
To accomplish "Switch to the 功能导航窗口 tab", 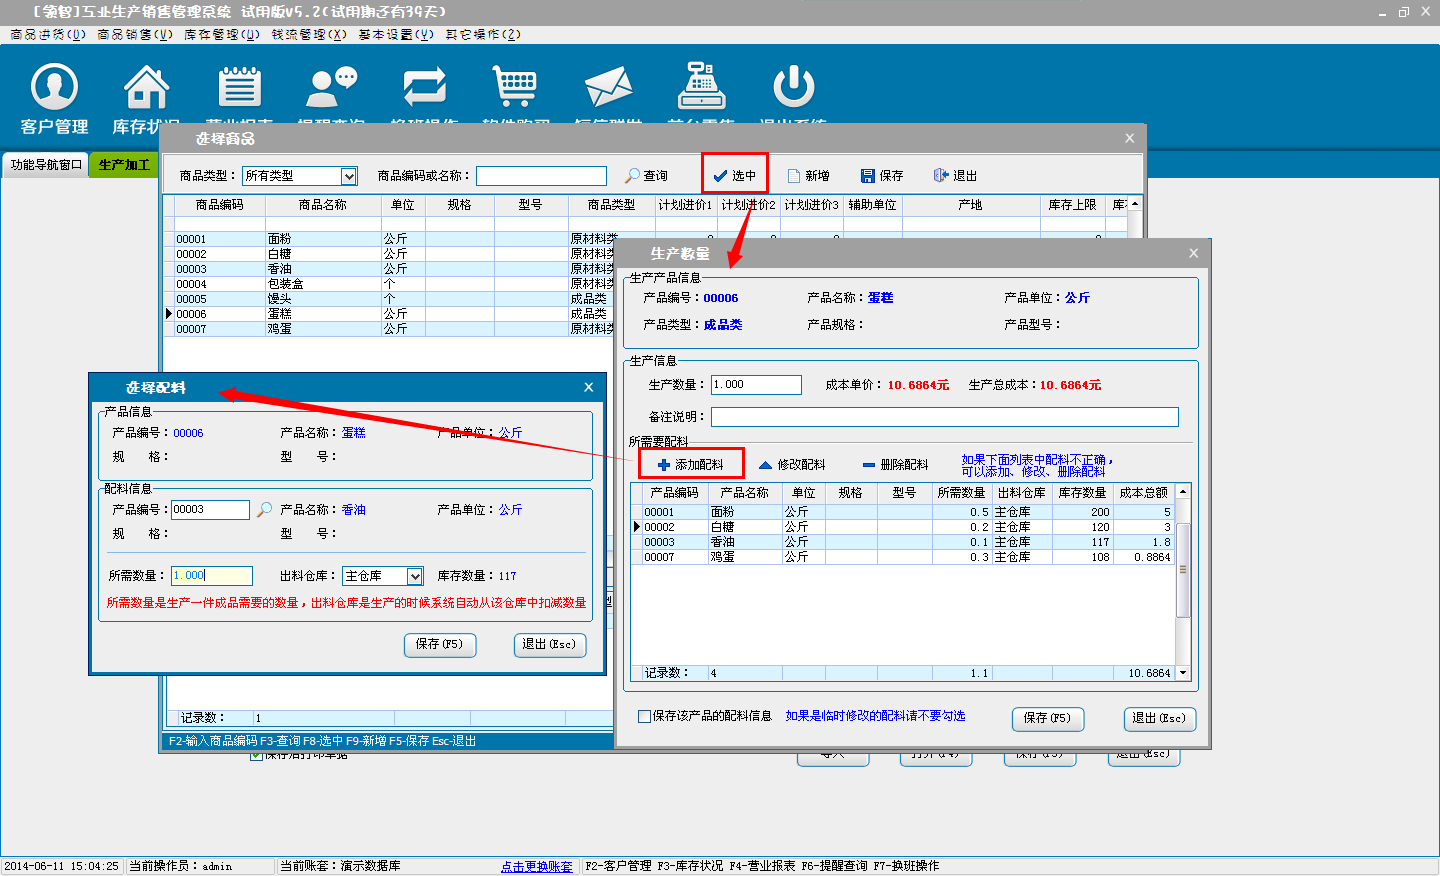I will click(x=45, y=165).
